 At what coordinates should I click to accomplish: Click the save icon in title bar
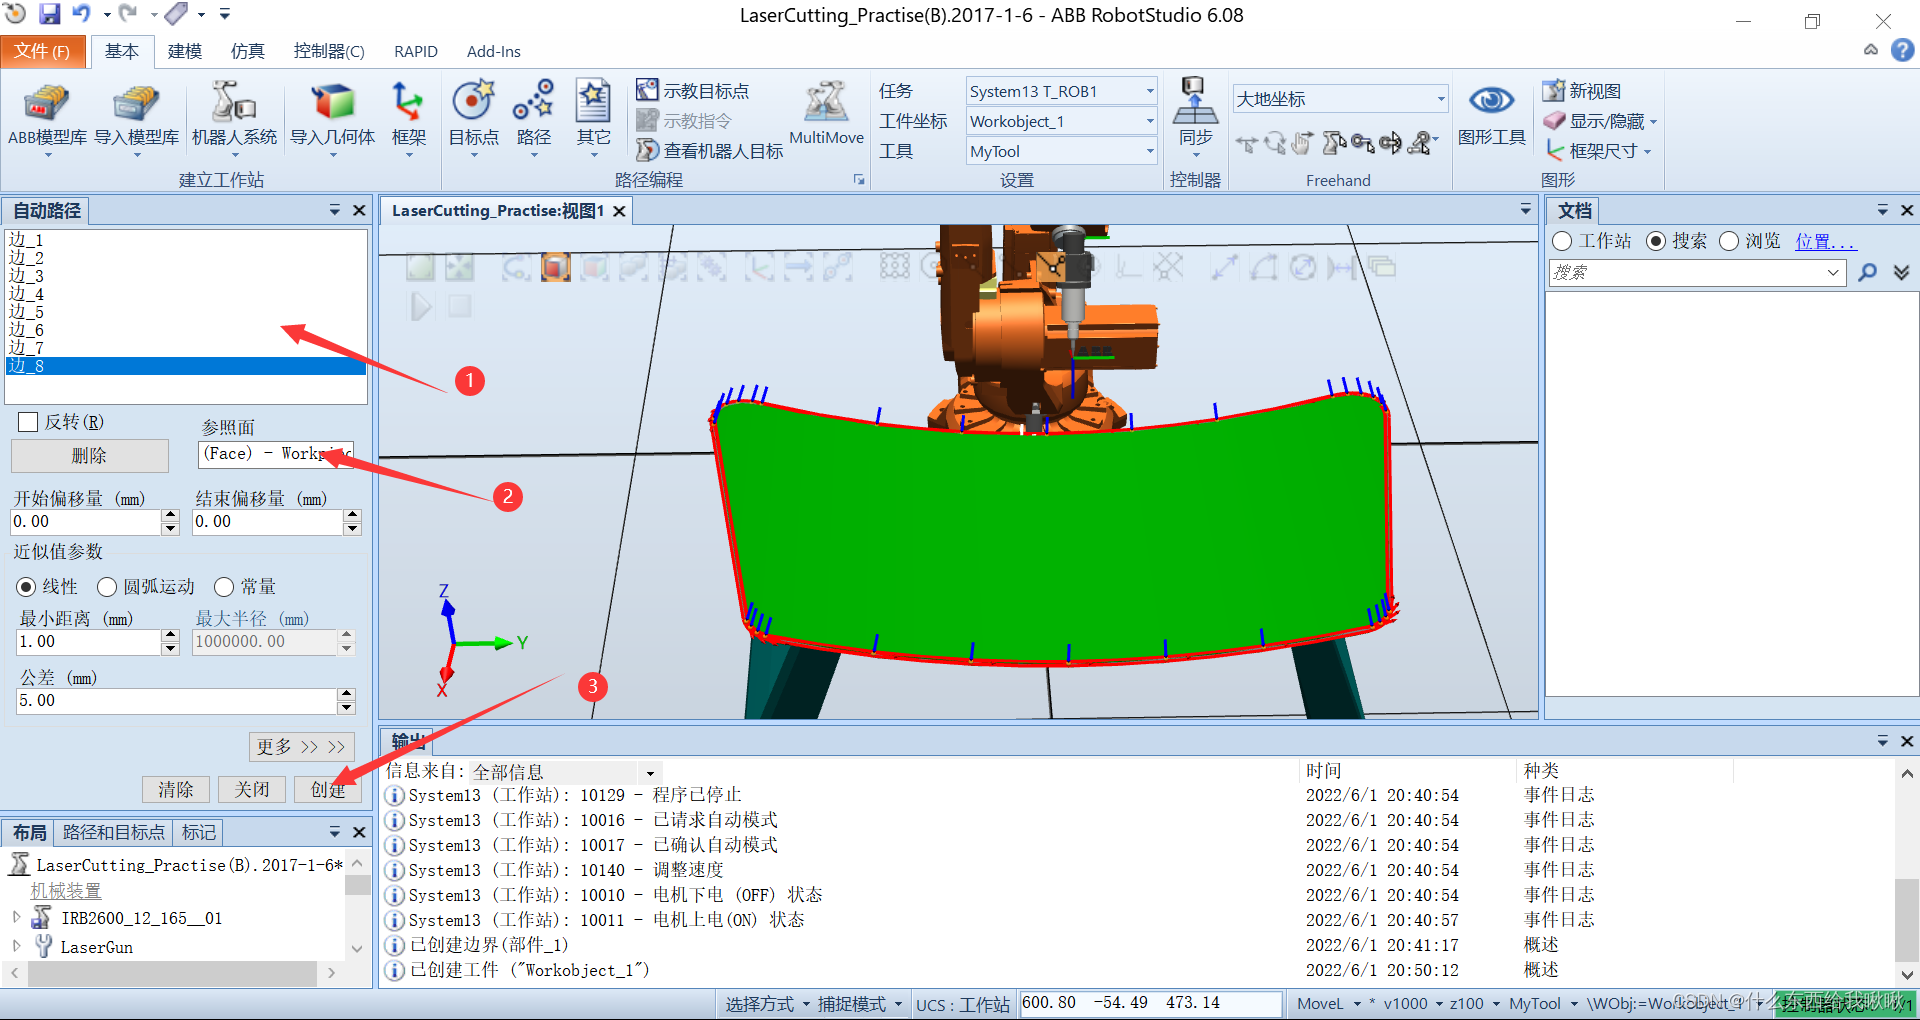tap(49, 14)
